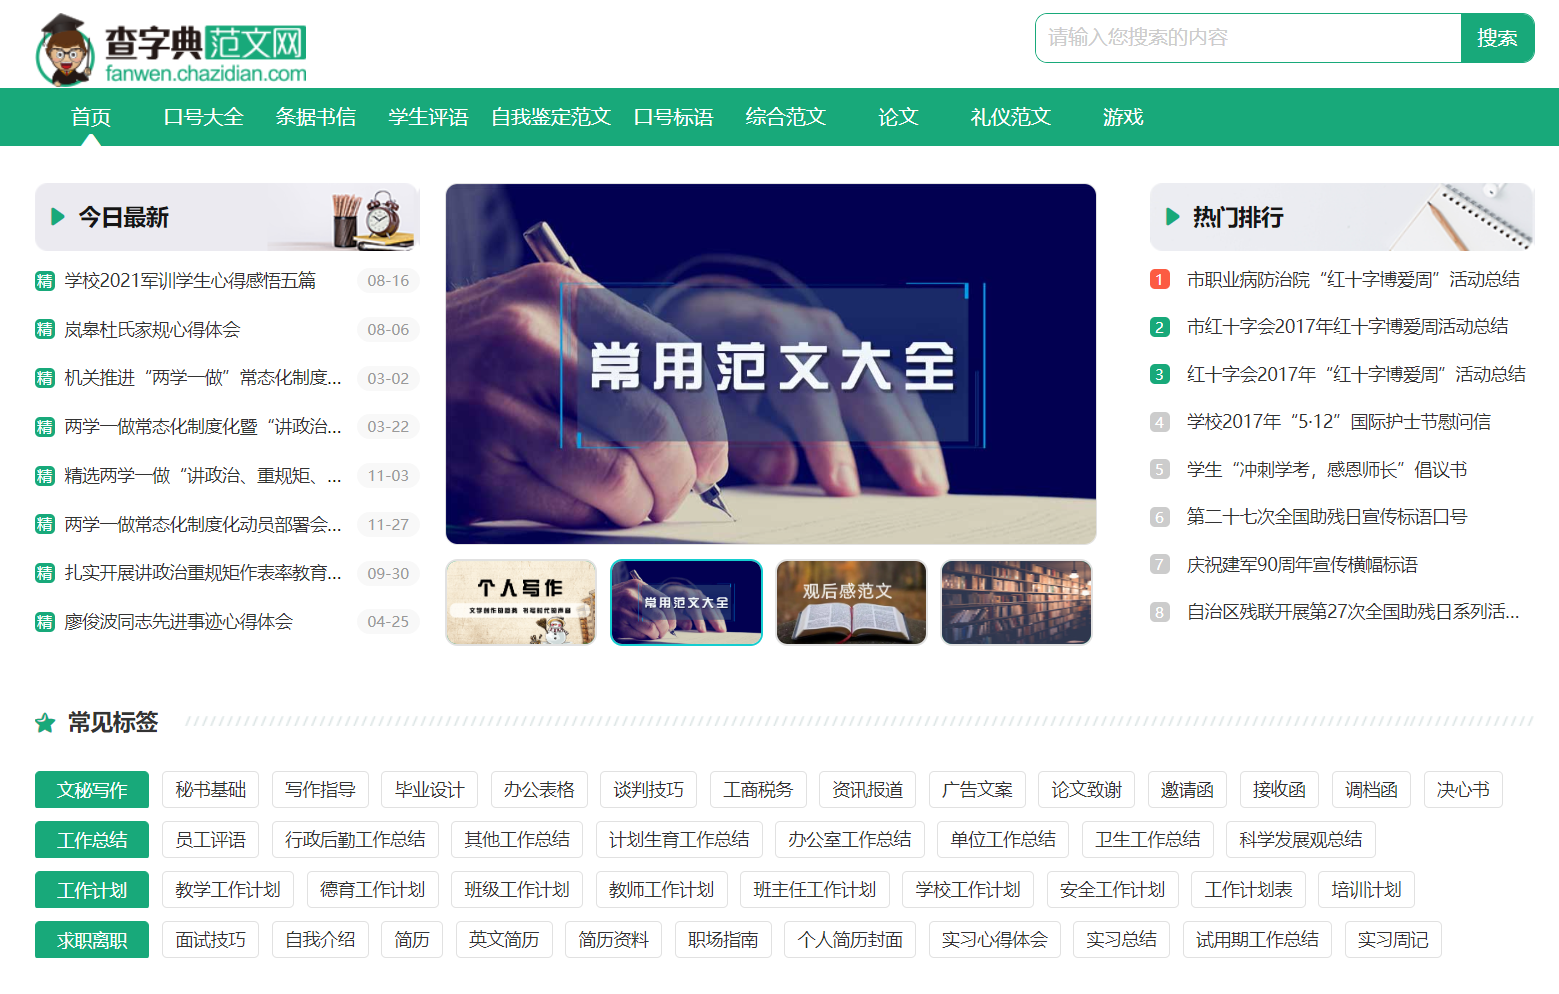Screen dimensions: 1559x994
Task: Click the 精 badge before 岚皋杜氏家规心得体会
Action: tap(45, 330)
